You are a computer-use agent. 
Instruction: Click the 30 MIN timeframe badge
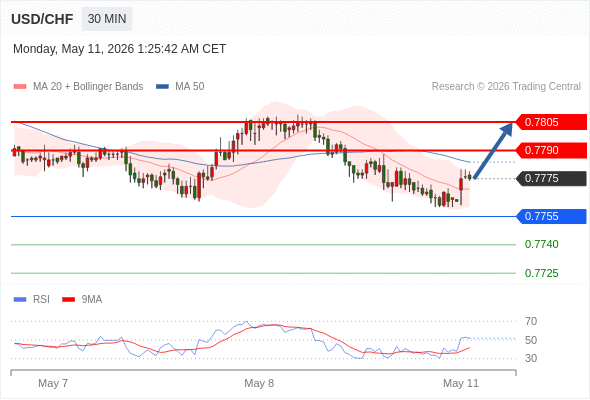click(107, 19)
